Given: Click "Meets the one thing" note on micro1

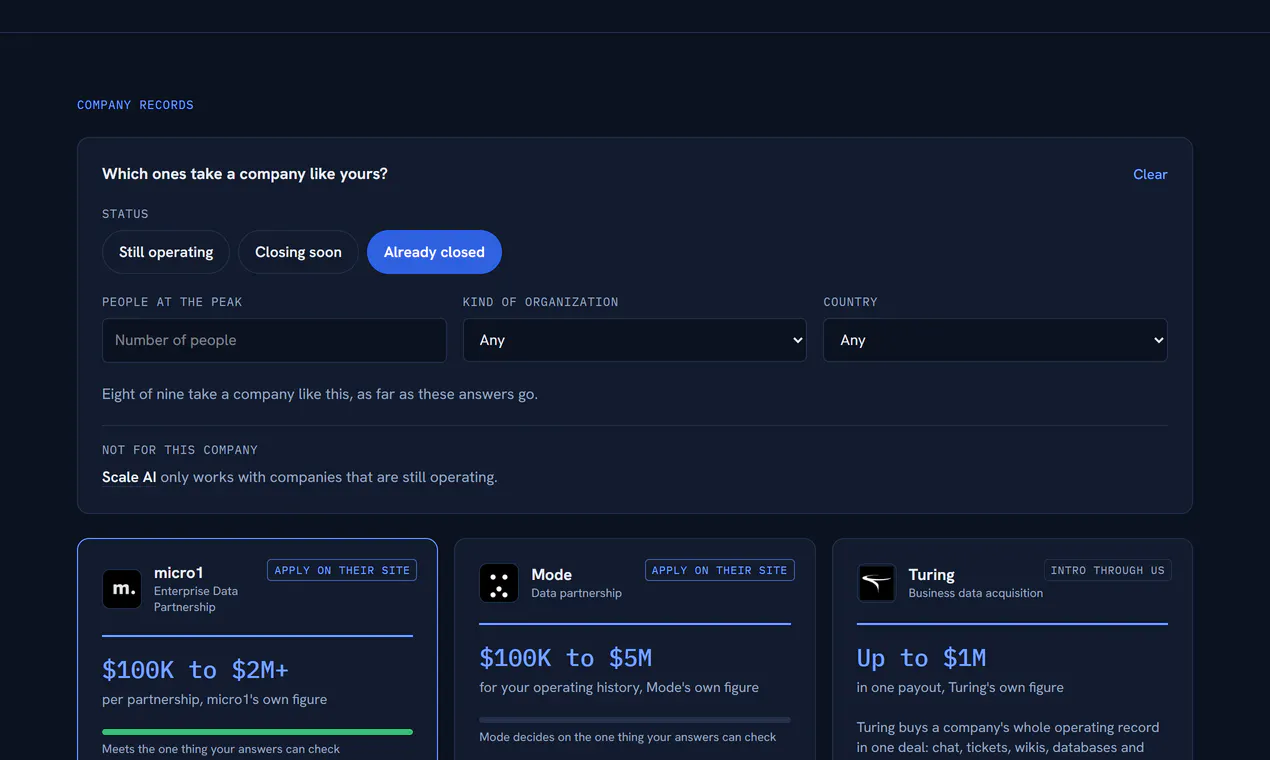Looking at the screenshot, I should [x=221, y=749].
